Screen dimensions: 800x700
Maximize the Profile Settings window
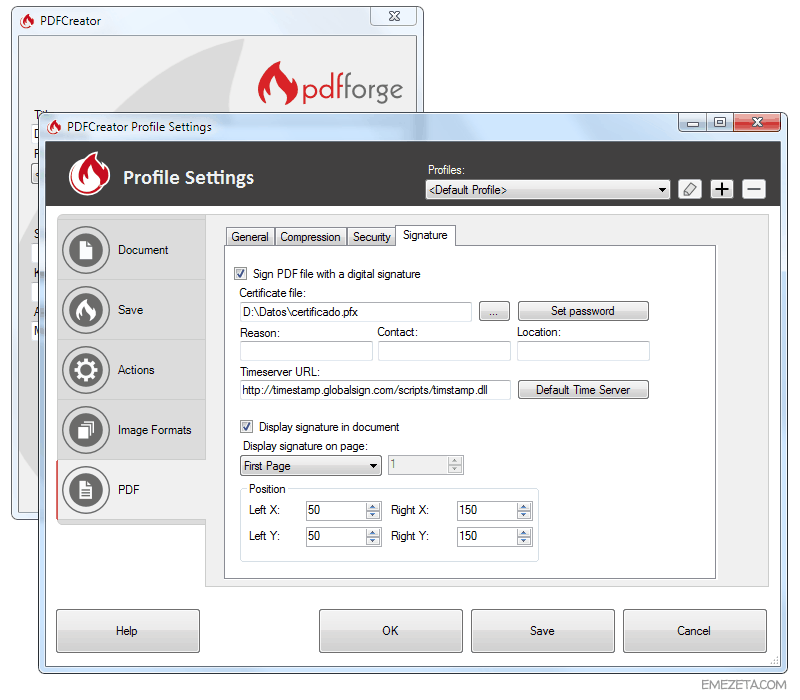point(720,122)
